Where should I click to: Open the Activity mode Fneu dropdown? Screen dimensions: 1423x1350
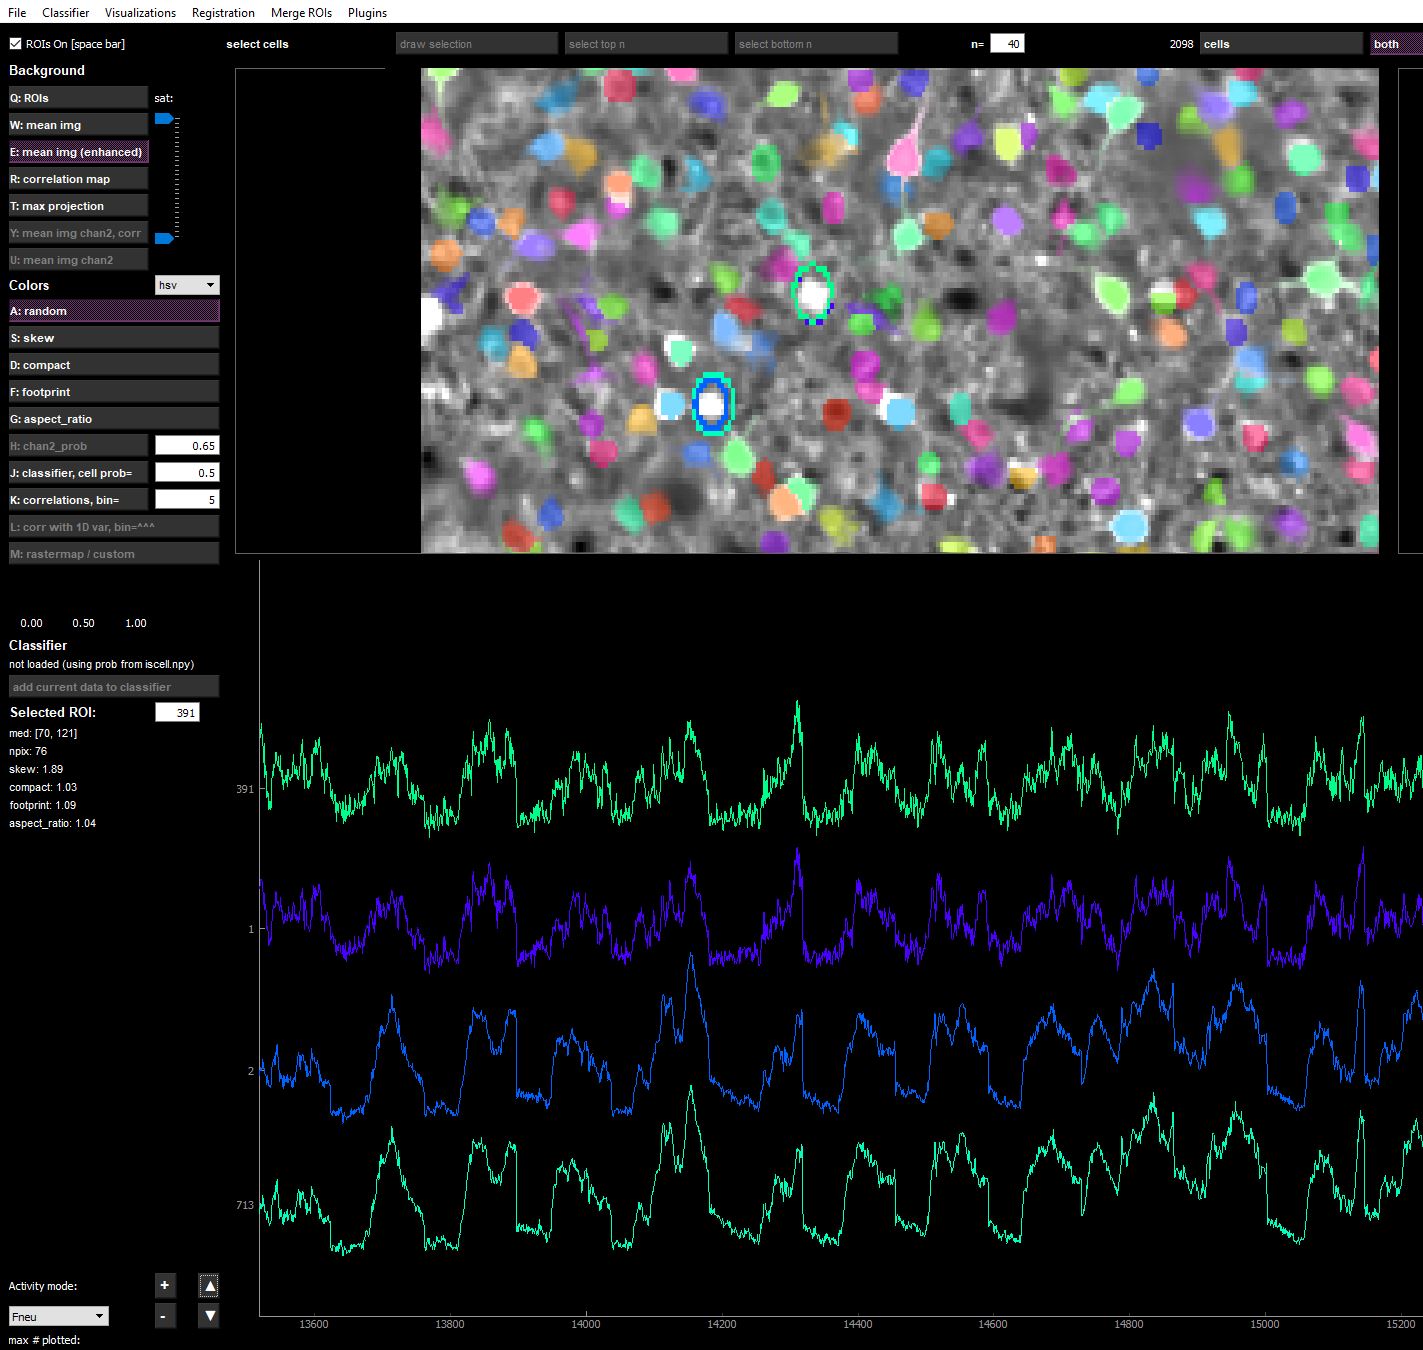pos(58,1315)
